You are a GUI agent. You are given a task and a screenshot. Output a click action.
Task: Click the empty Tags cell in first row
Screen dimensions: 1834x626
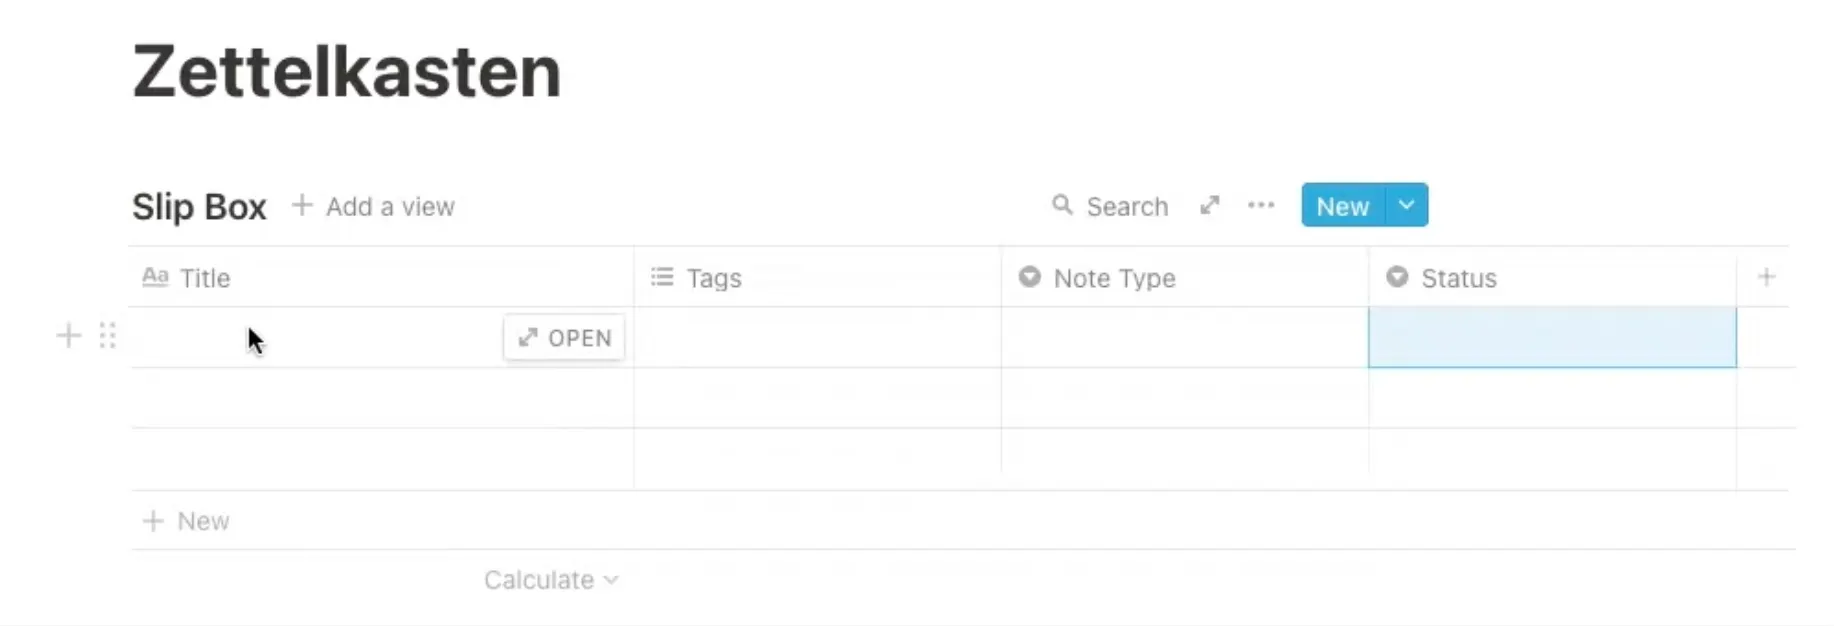[817, 338]
